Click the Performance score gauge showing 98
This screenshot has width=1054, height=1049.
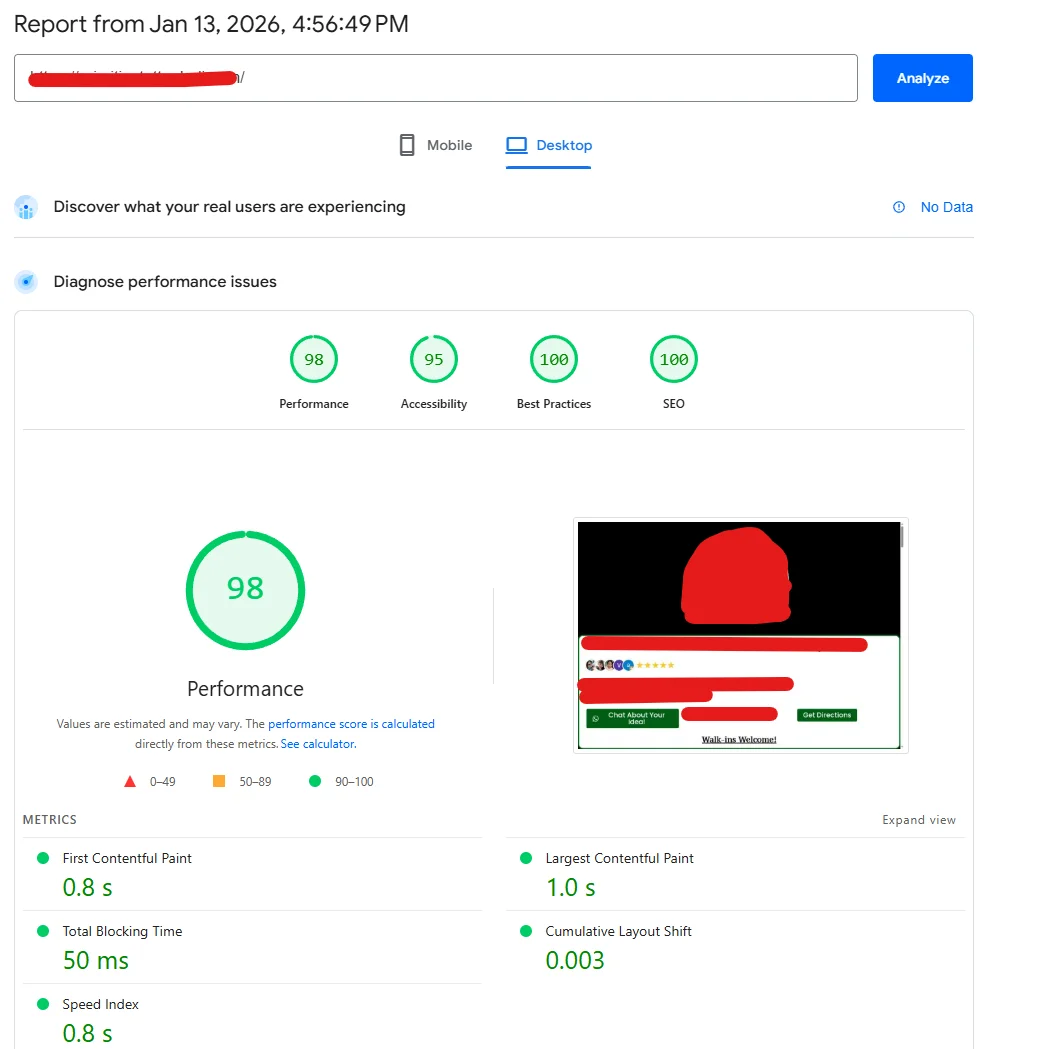pos(313,359)
